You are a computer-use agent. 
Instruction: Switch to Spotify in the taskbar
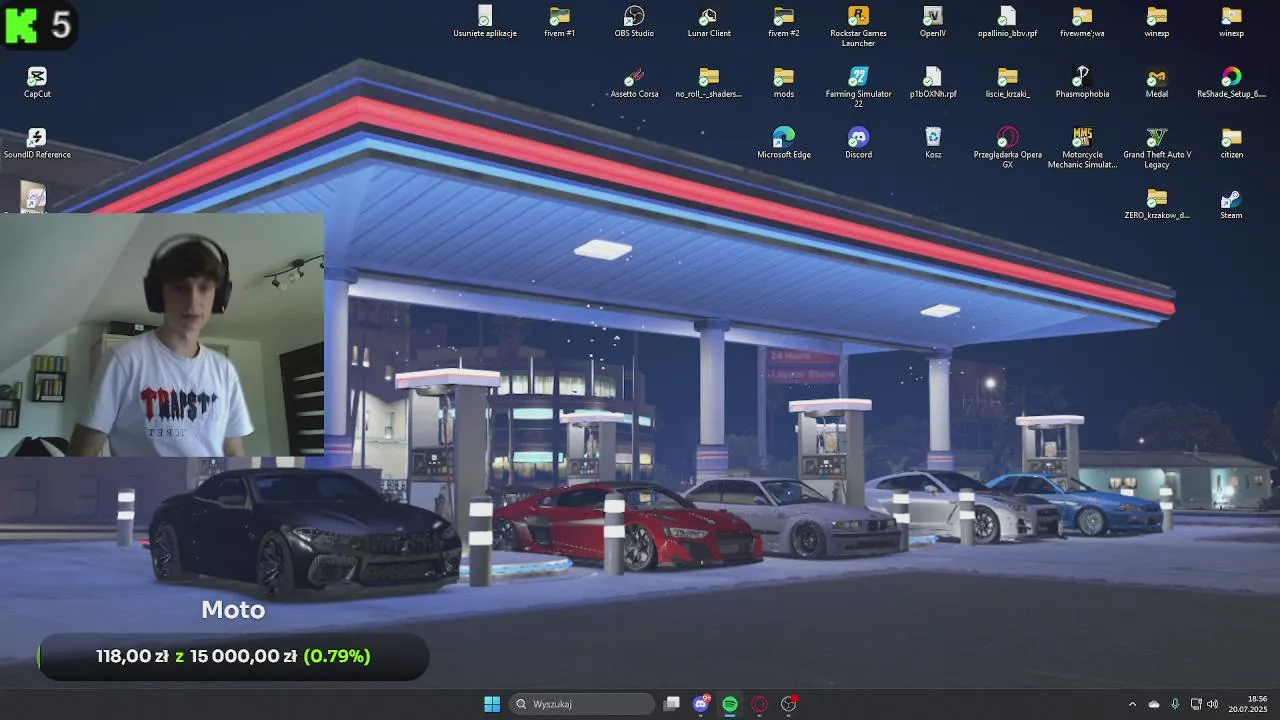[730, 704]
